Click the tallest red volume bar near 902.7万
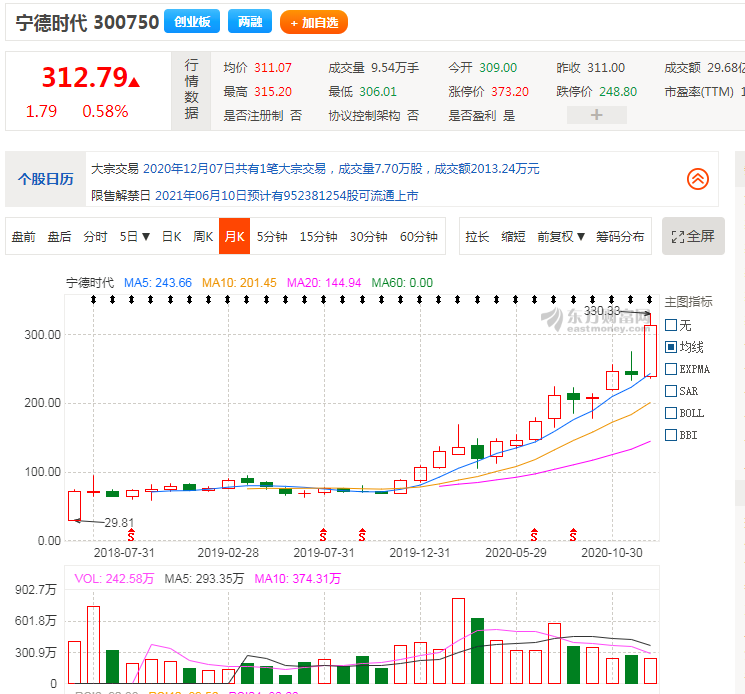 tap(458, 641)
